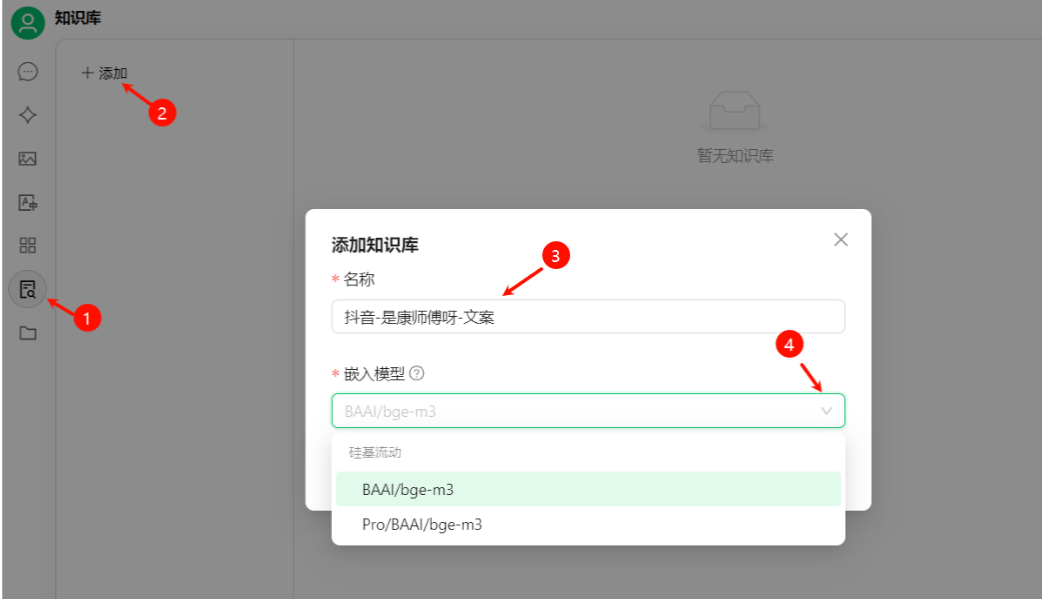The height and width of the screenshot is (599, 1042).
Task: Open the chat assistant sidebar icon
Action: click(x=28, y=71)
